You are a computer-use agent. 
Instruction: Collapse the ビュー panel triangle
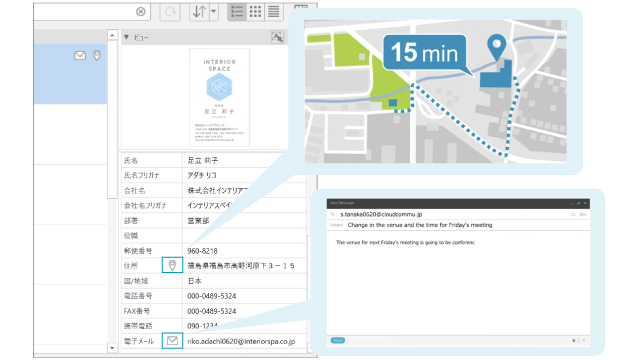(127, 37)
